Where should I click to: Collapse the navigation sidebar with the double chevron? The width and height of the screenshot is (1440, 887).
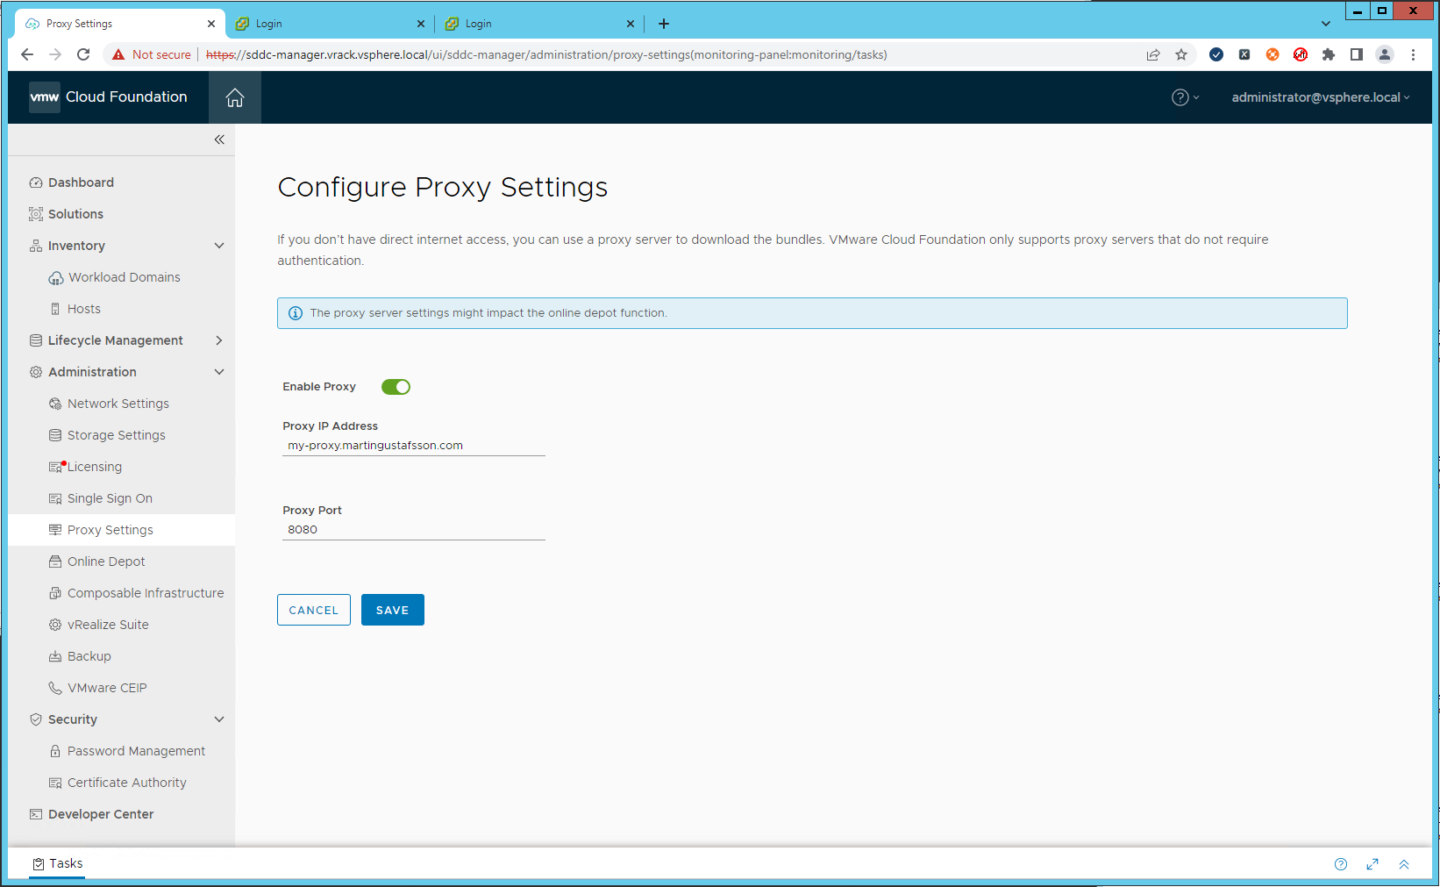pyautogui.click(x=219, y=139)
